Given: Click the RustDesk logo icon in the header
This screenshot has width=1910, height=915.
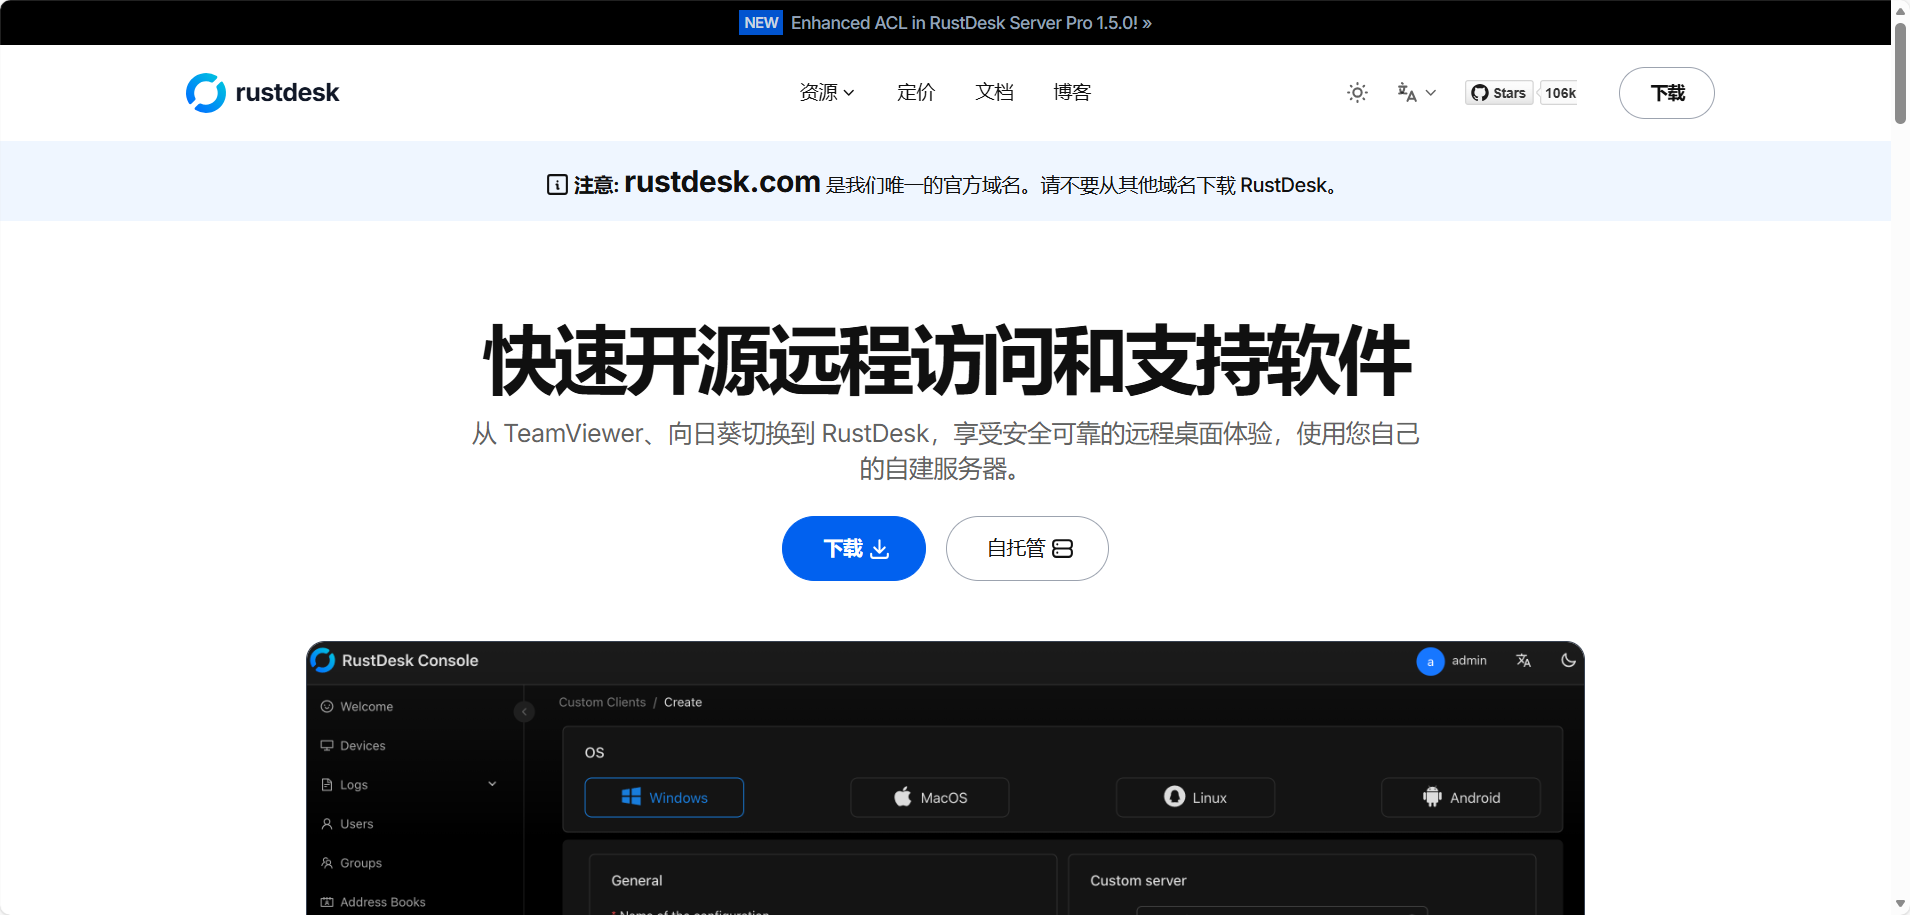Looking at the screenshot, I should 206,93.
